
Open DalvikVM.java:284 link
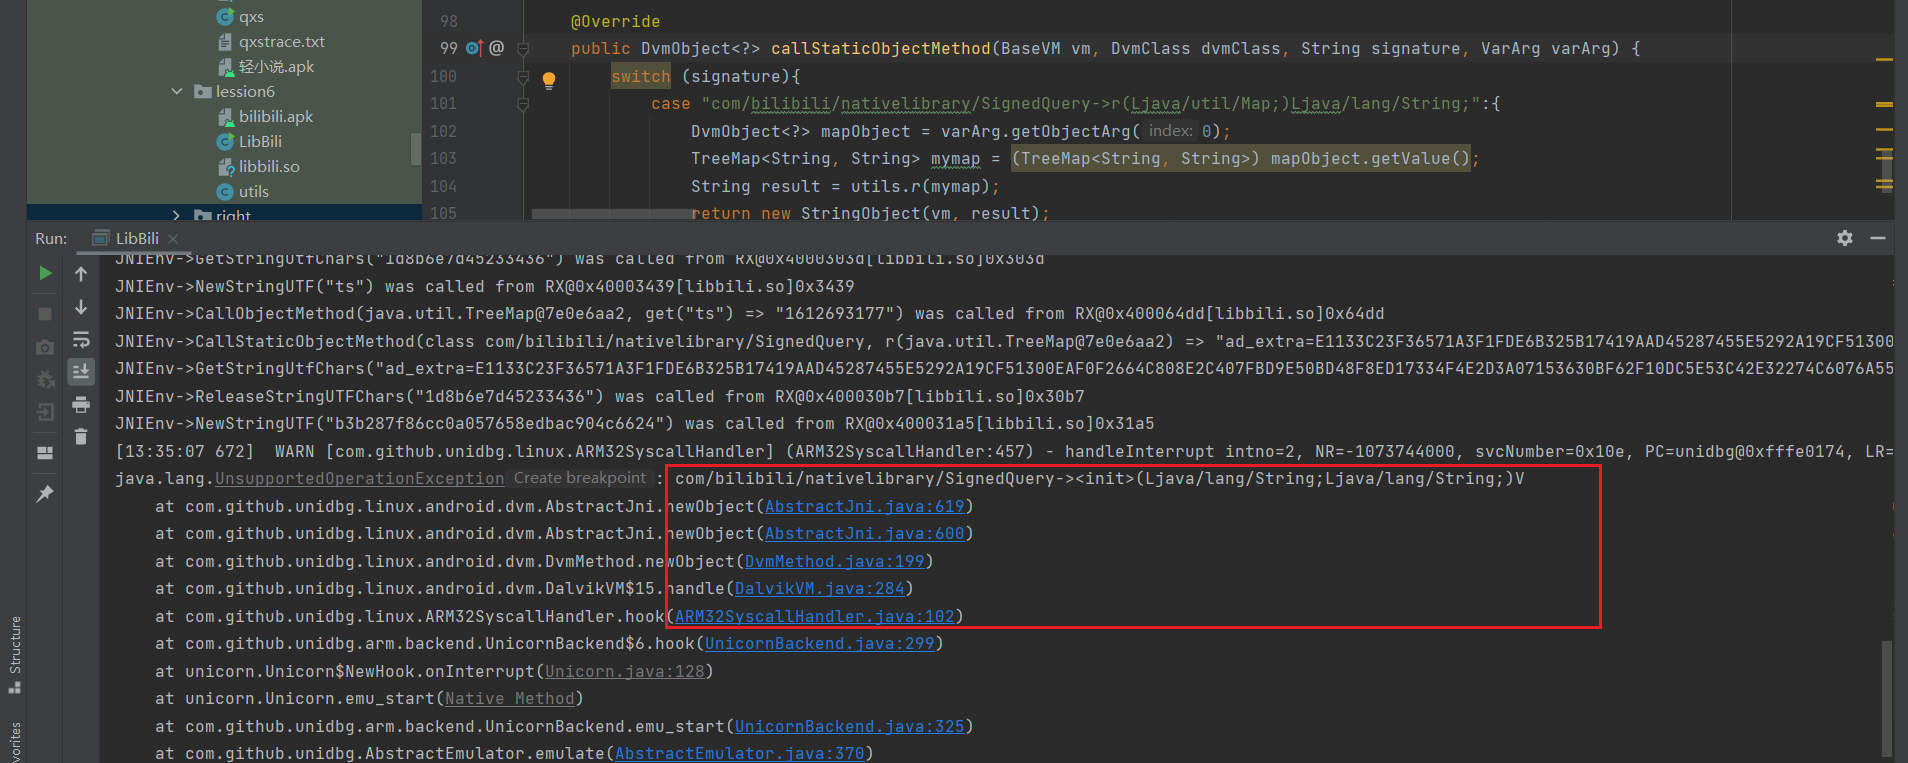click(x=819, y=589)
